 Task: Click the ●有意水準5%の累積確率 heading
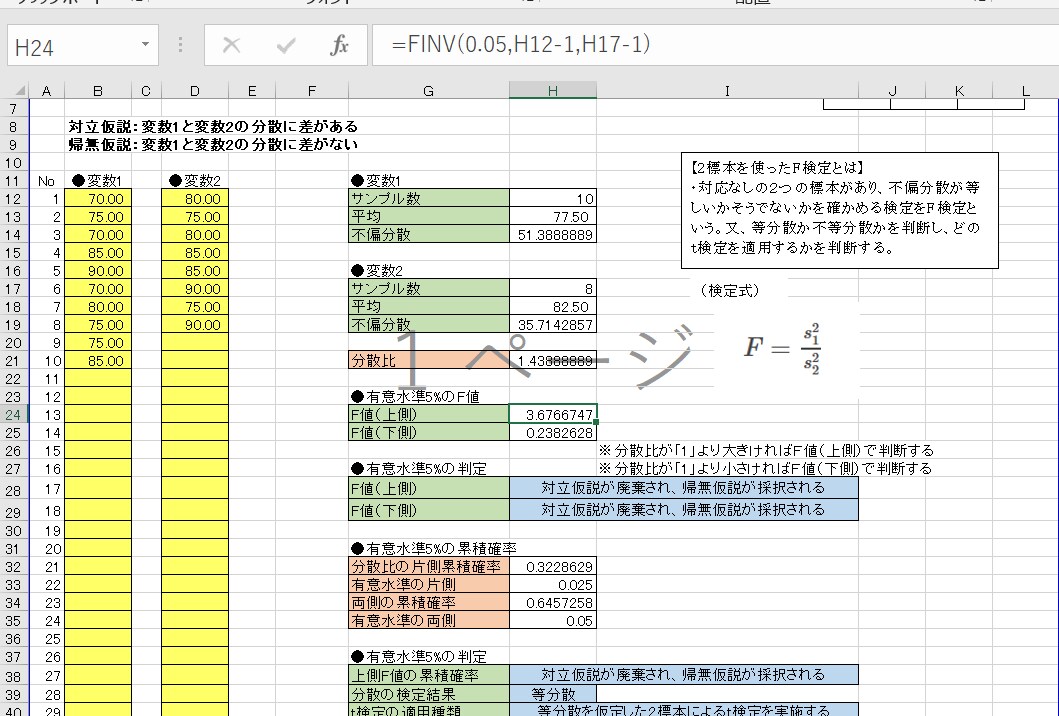434,548
